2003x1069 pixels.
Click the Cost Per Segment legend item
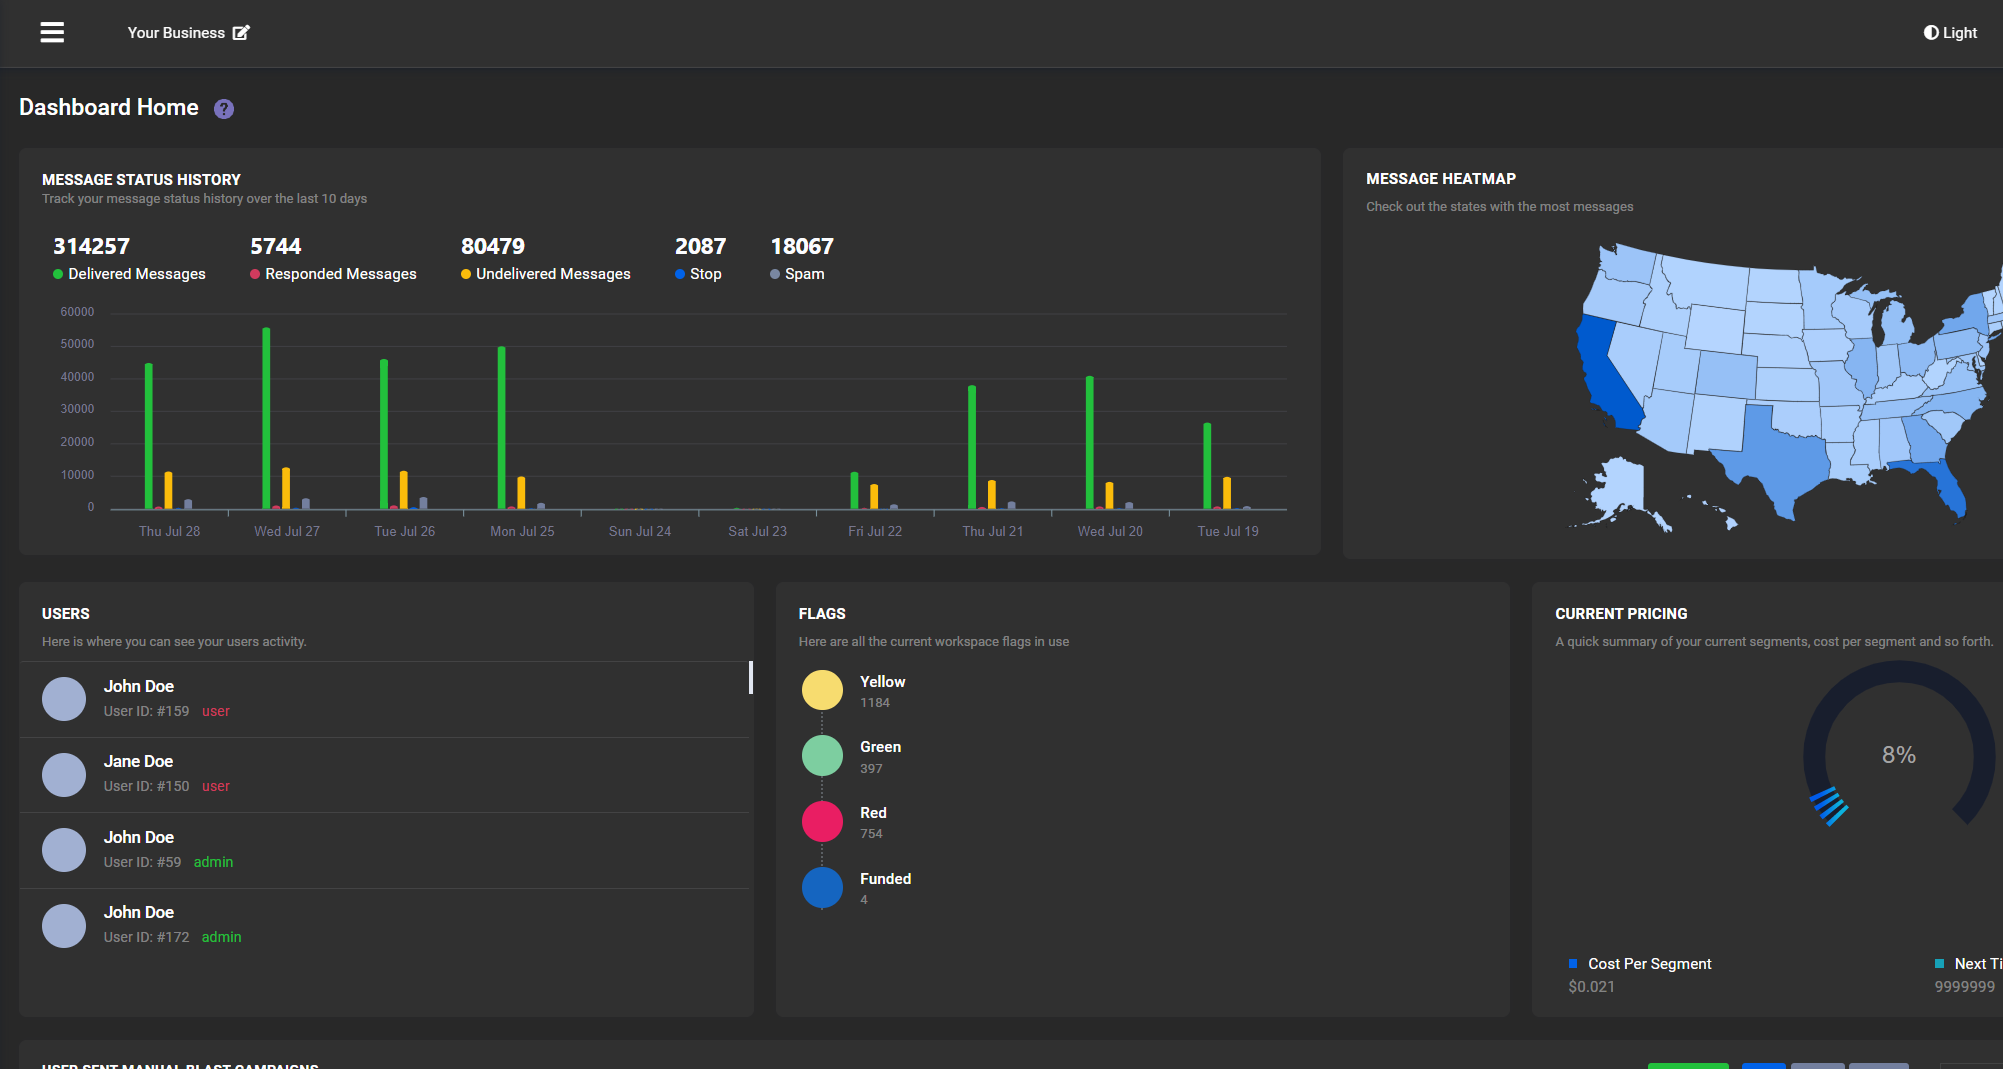[1640, 964]
